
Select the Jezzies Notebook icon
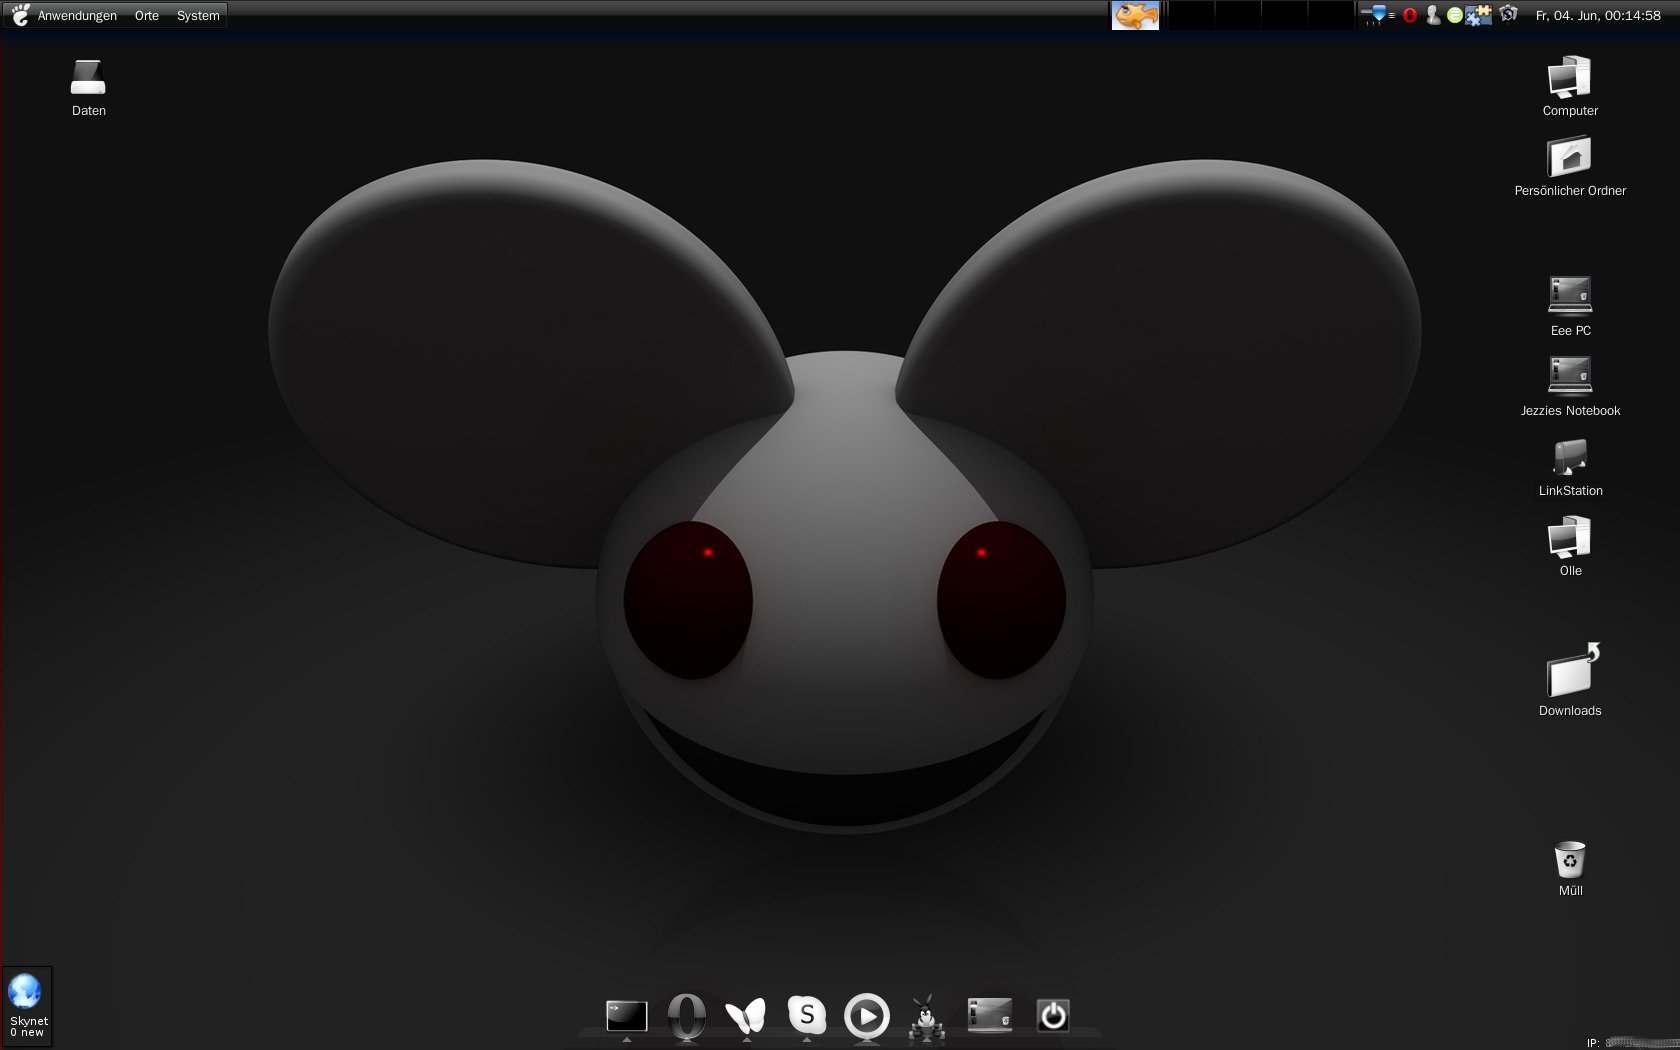[x=1570, y=376]
